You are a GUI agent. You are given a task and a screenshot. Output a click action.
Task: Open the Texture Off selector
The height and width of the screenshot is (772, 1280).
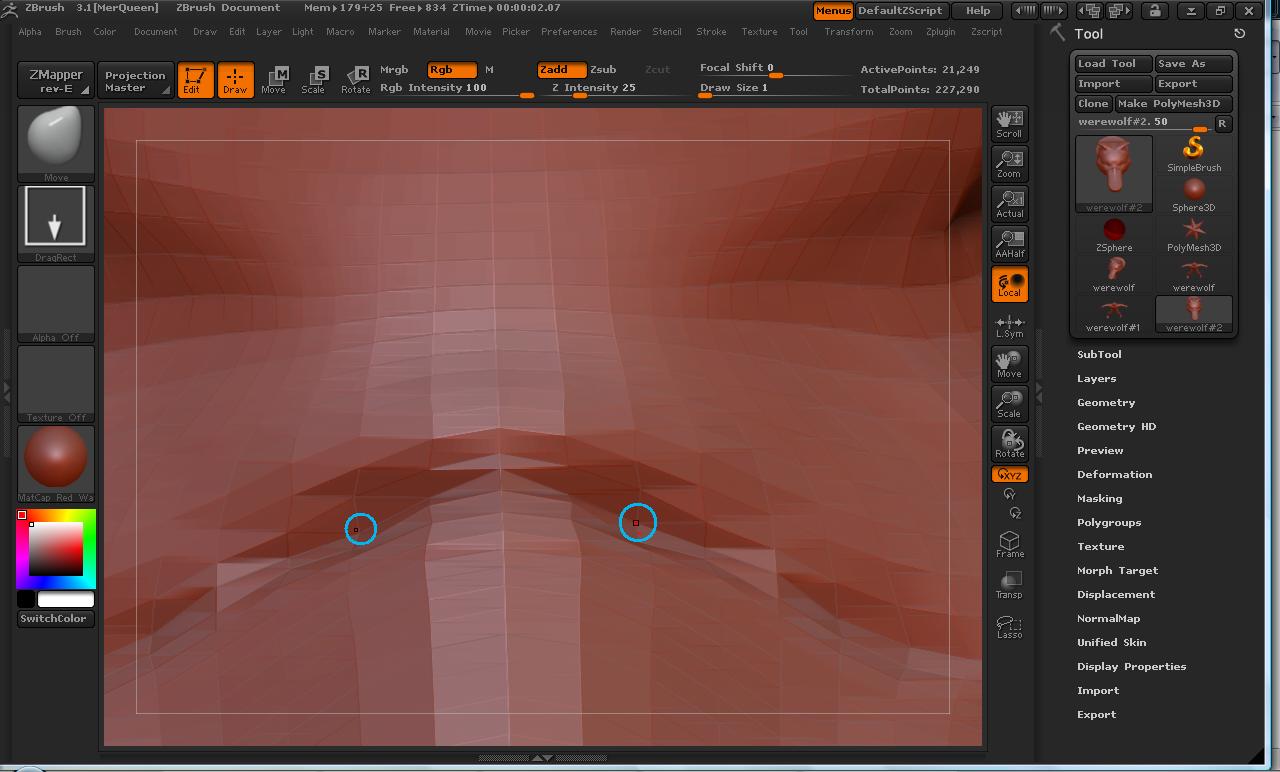coord(56,384)
